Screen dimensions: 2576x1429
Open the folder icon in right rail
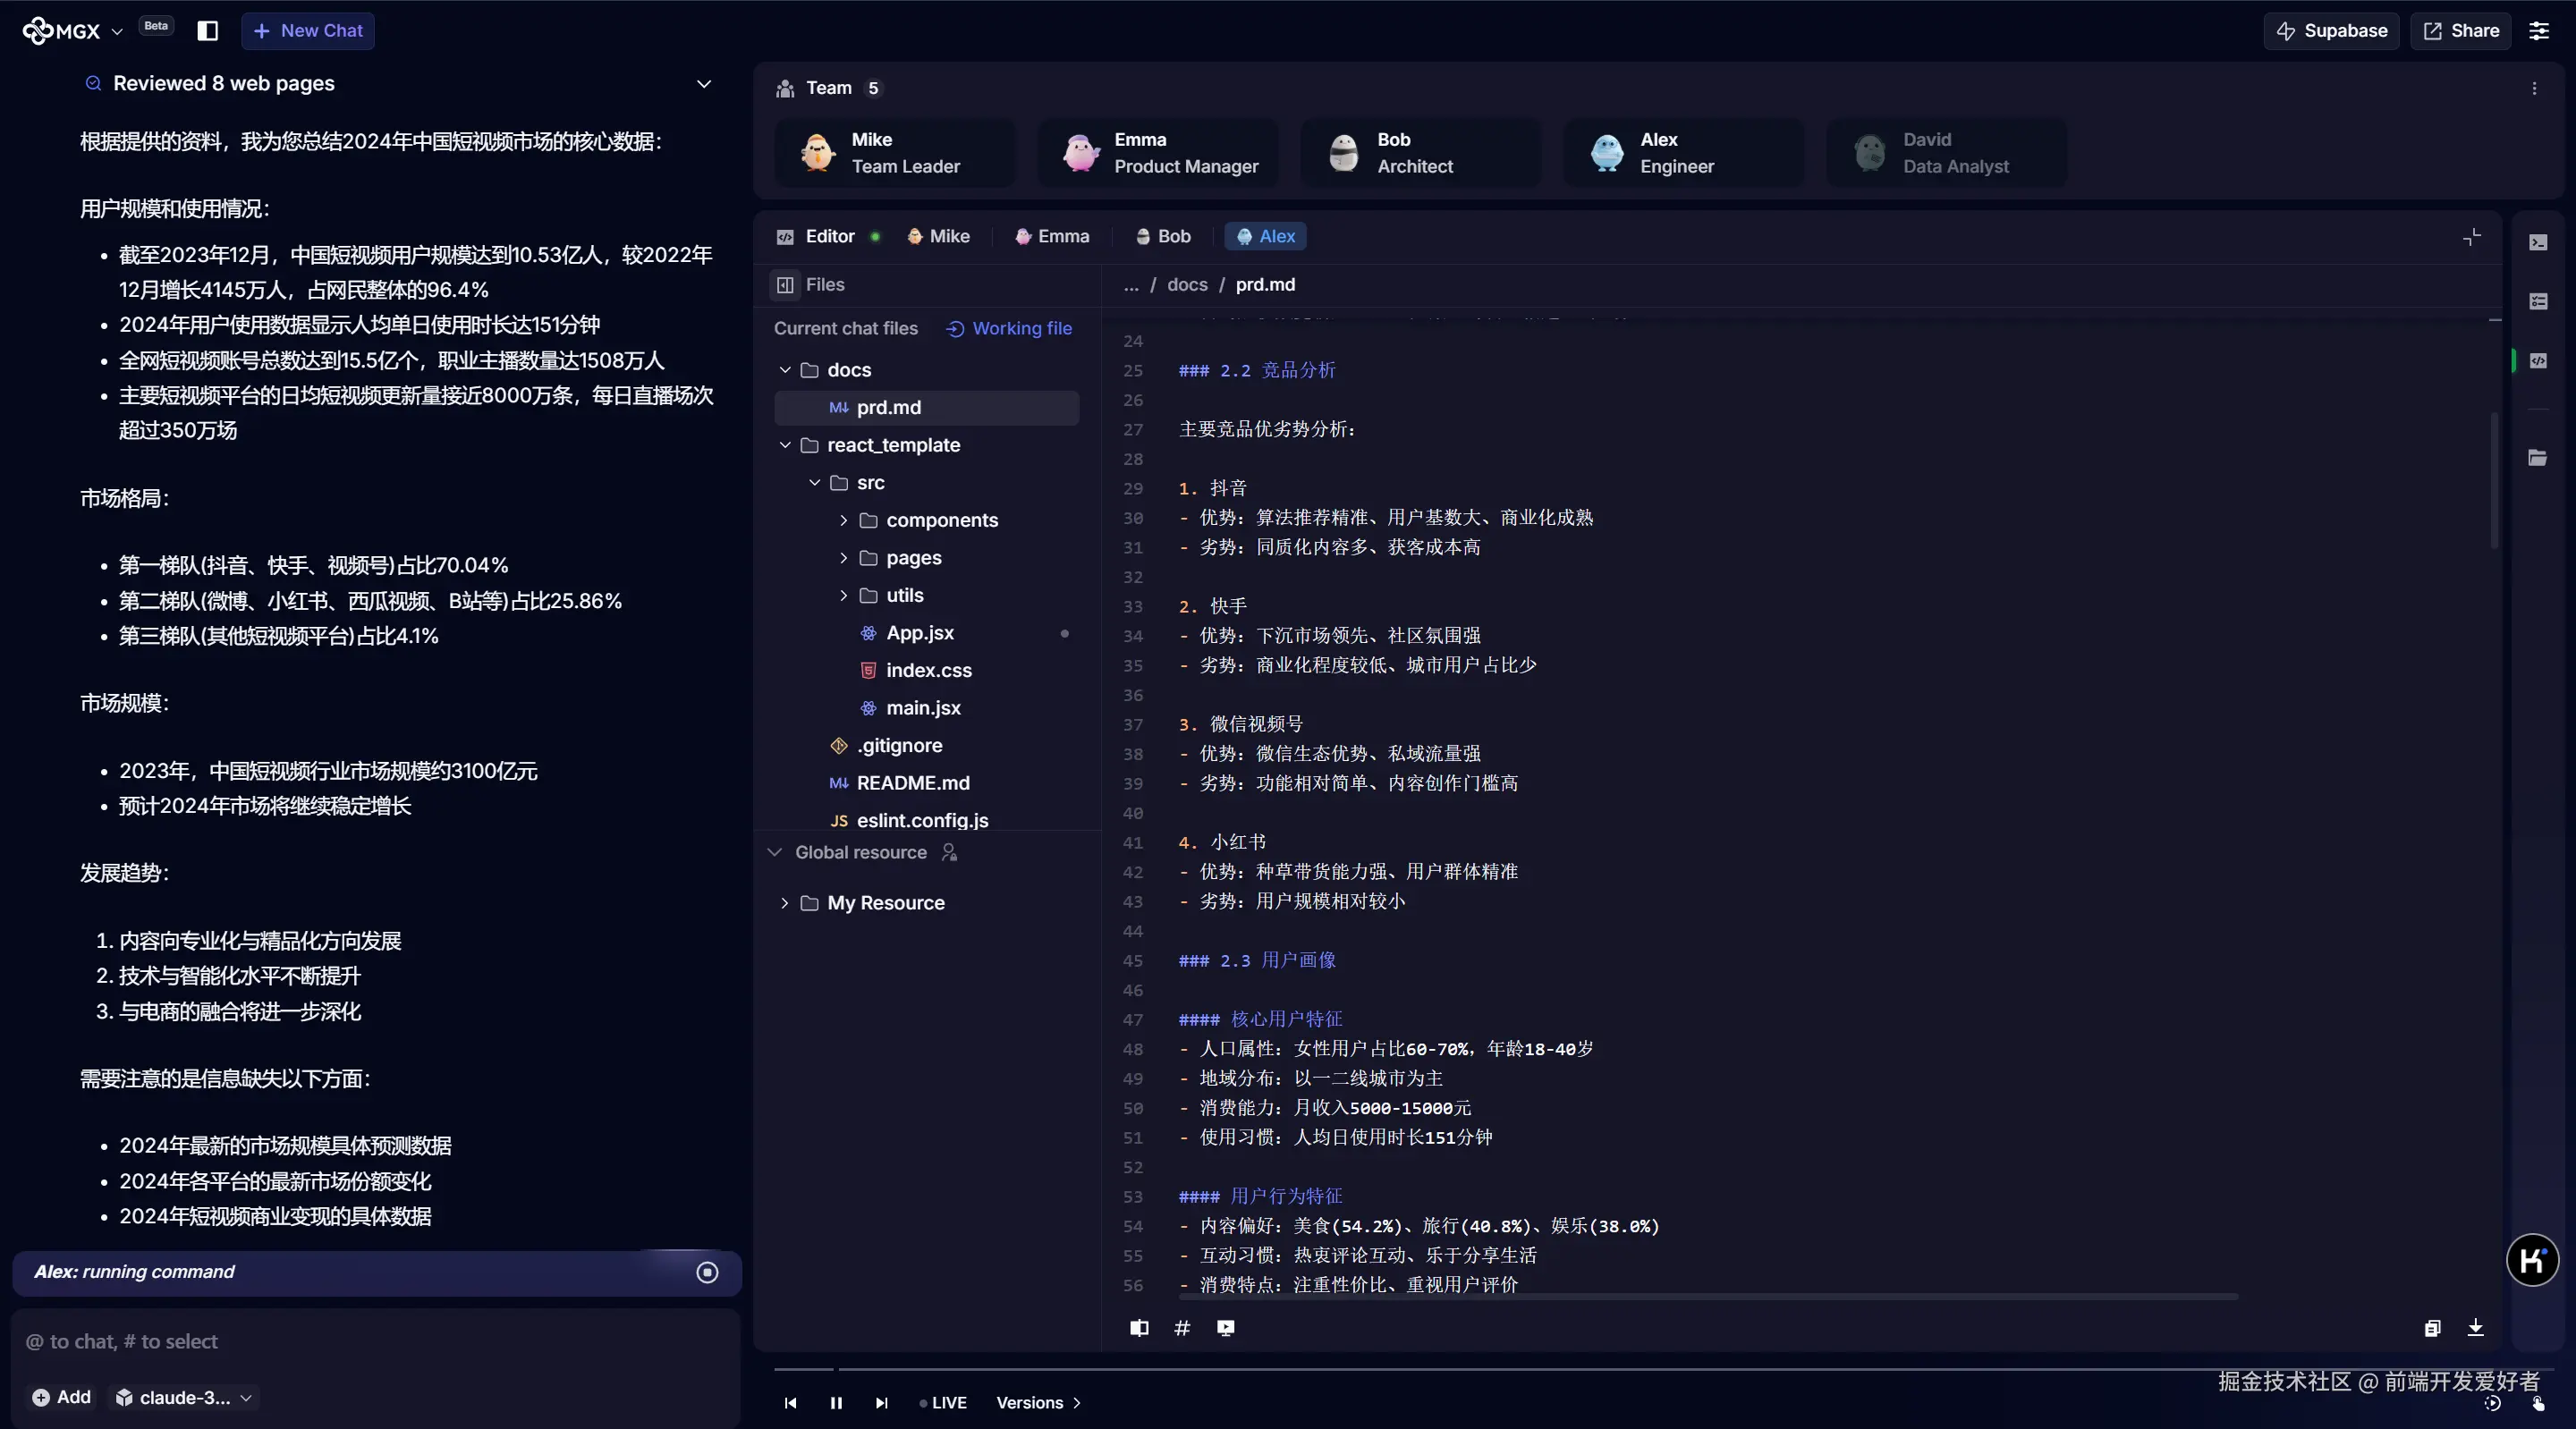click(2538, 458)
